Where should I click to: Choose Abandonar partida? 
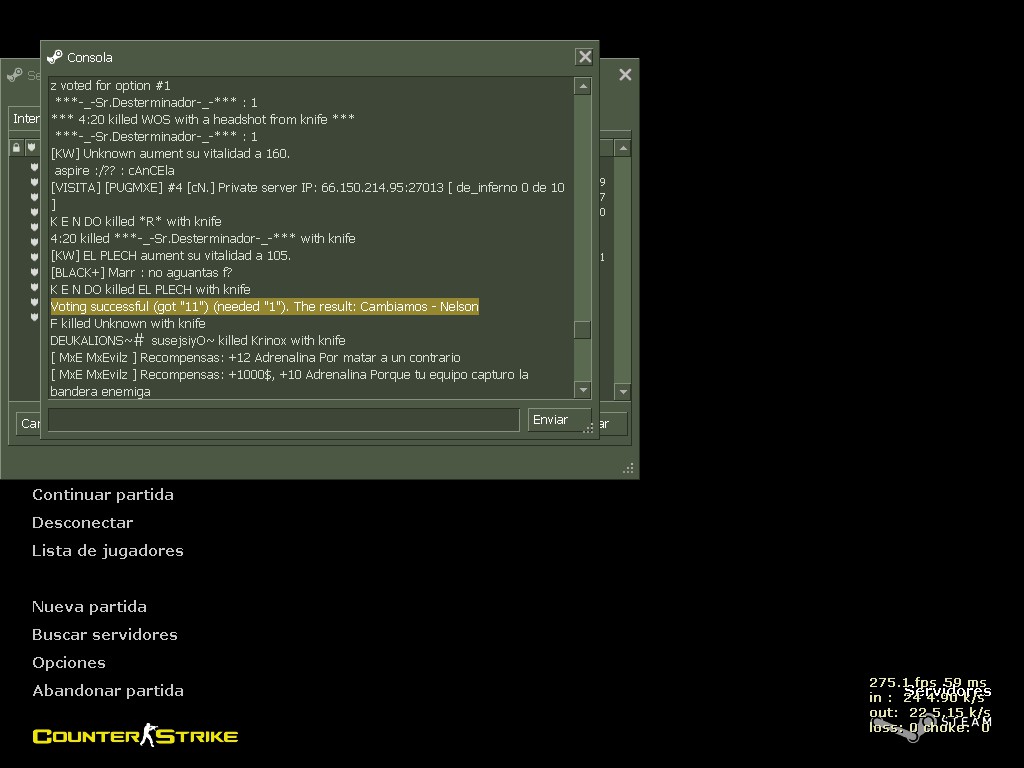(108, 690)
